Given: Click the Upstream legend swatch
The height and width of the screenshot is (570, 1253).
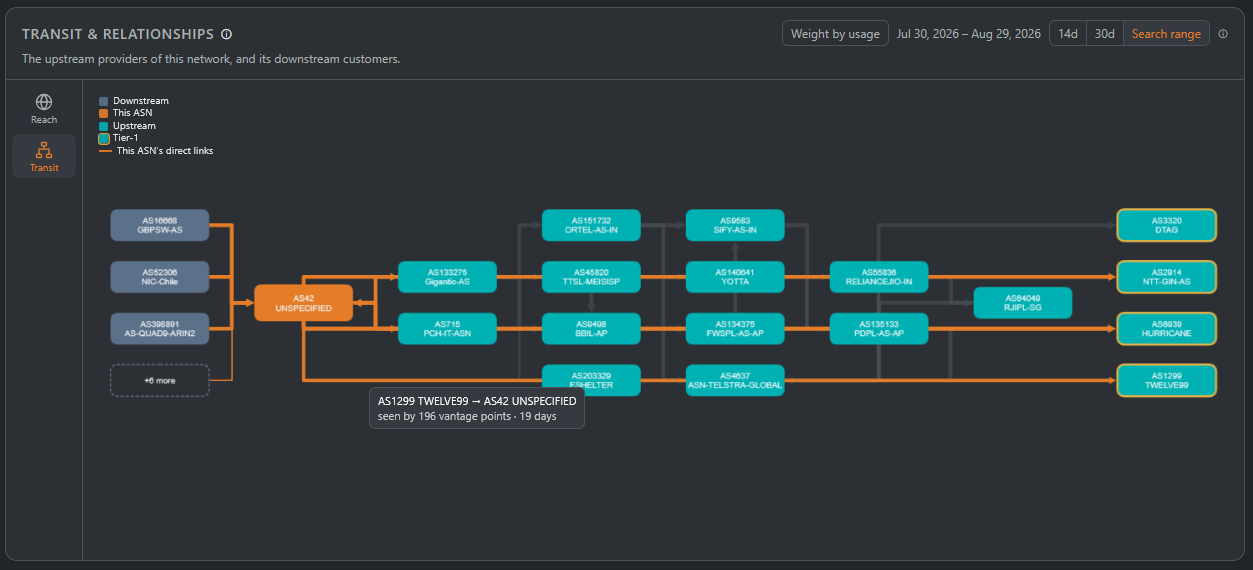Looking at the screenshot, I should tap(104, 126).
